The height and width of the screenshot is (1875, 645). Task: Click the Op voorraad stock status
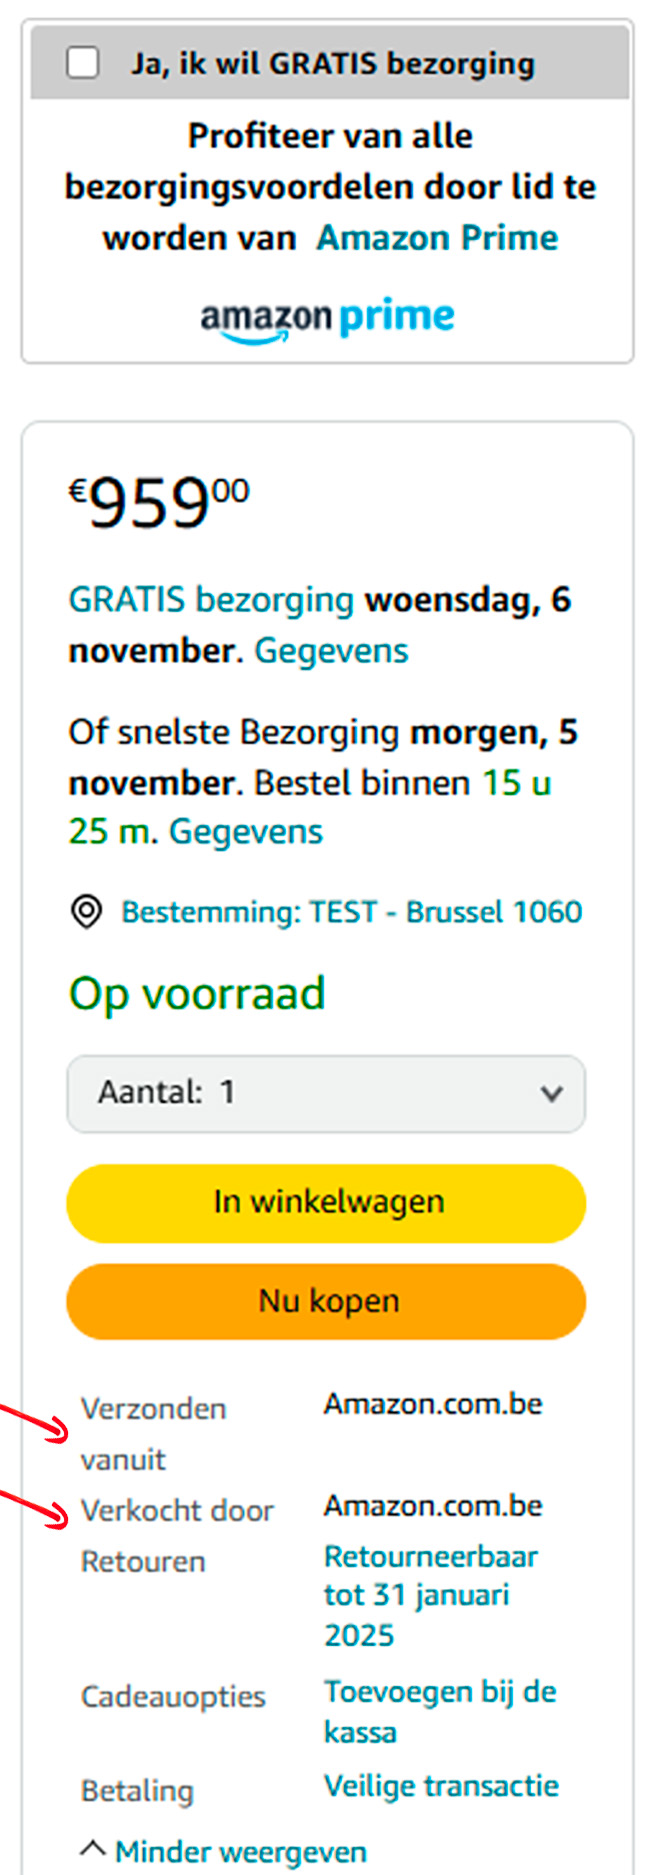pos(196,993)
